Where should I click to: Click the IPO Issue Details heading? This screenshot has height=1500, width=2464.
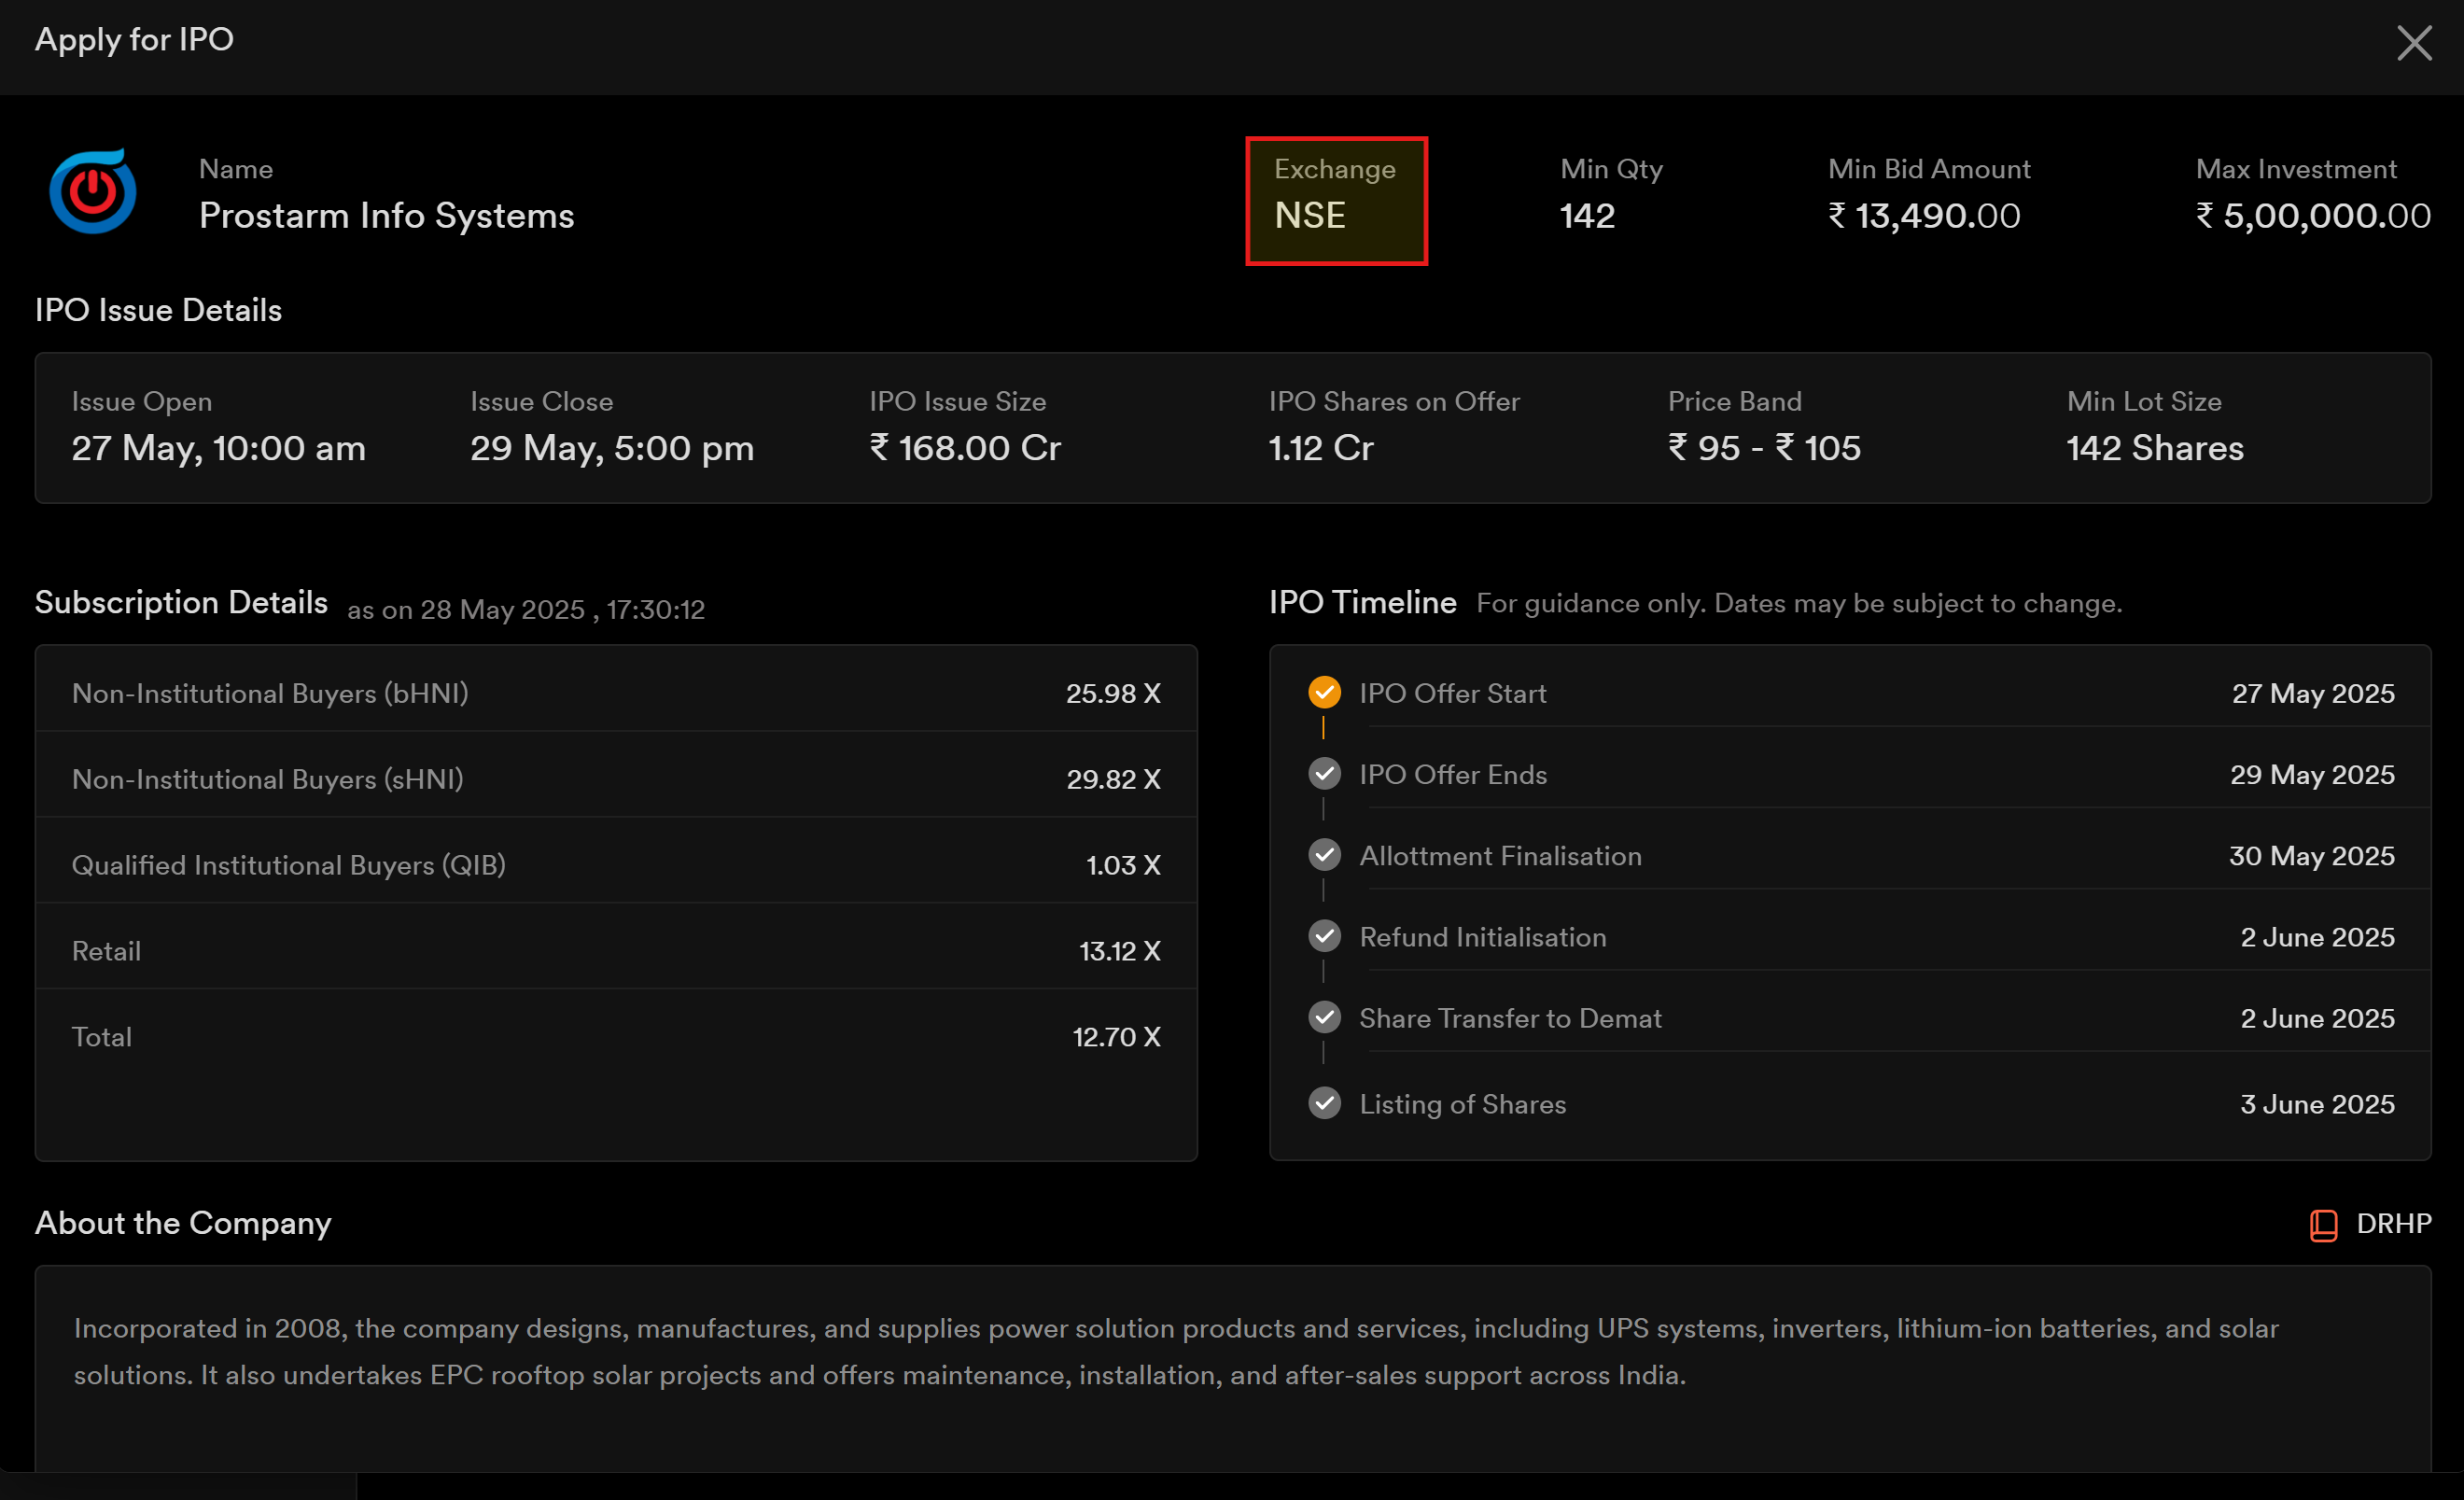[x=158, y=310]
